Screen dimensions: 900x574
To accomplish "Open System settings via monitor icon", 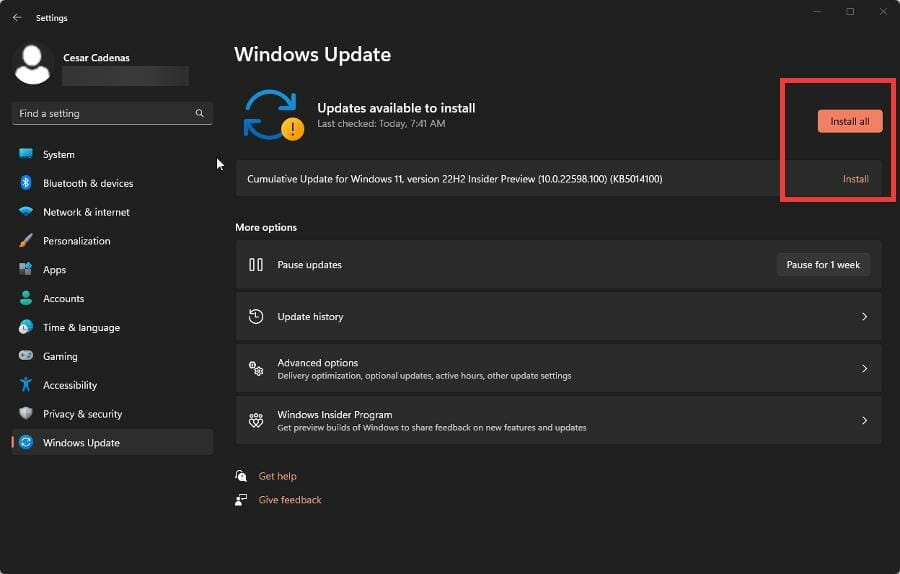I will 26,154.
